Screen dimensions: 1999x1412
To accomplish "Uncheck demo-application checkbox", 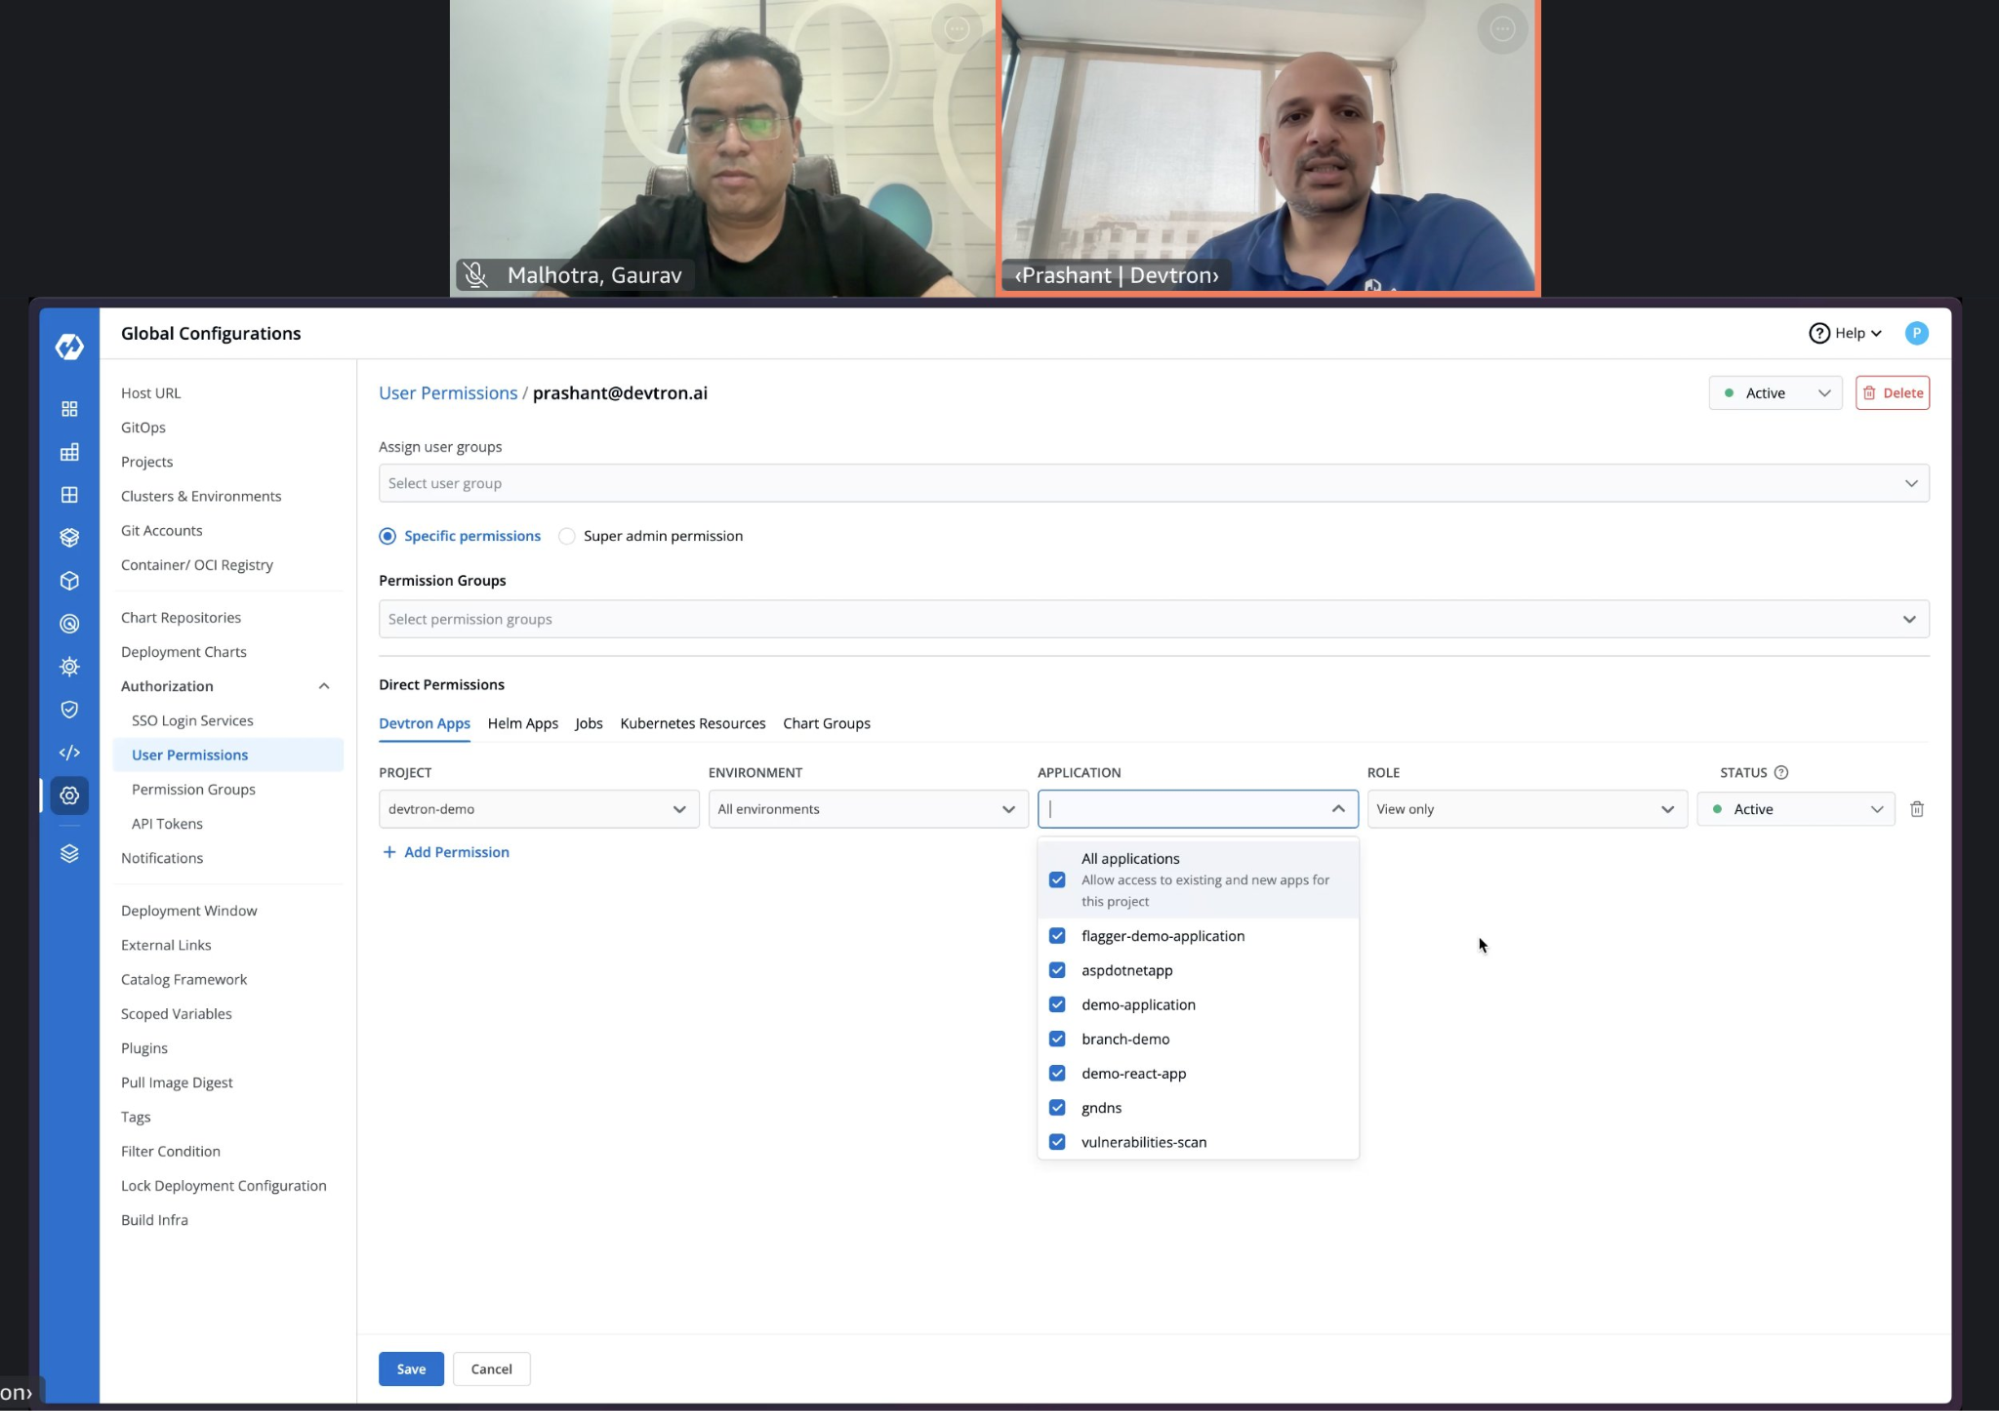I will [1056, 1004].
